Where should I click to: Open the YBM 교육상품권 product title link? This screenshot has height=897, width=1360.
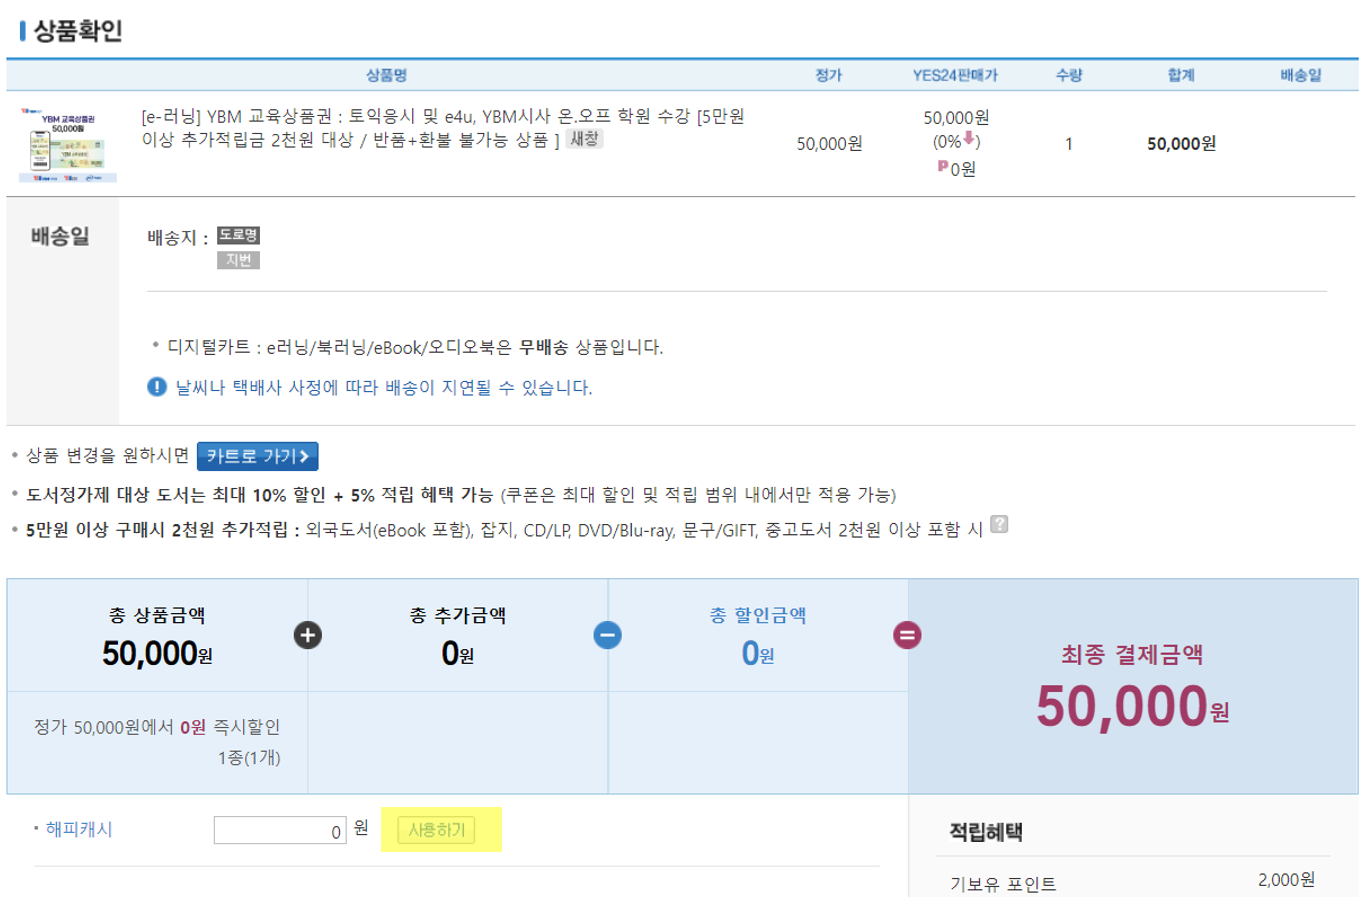click(x=443, y=128)
